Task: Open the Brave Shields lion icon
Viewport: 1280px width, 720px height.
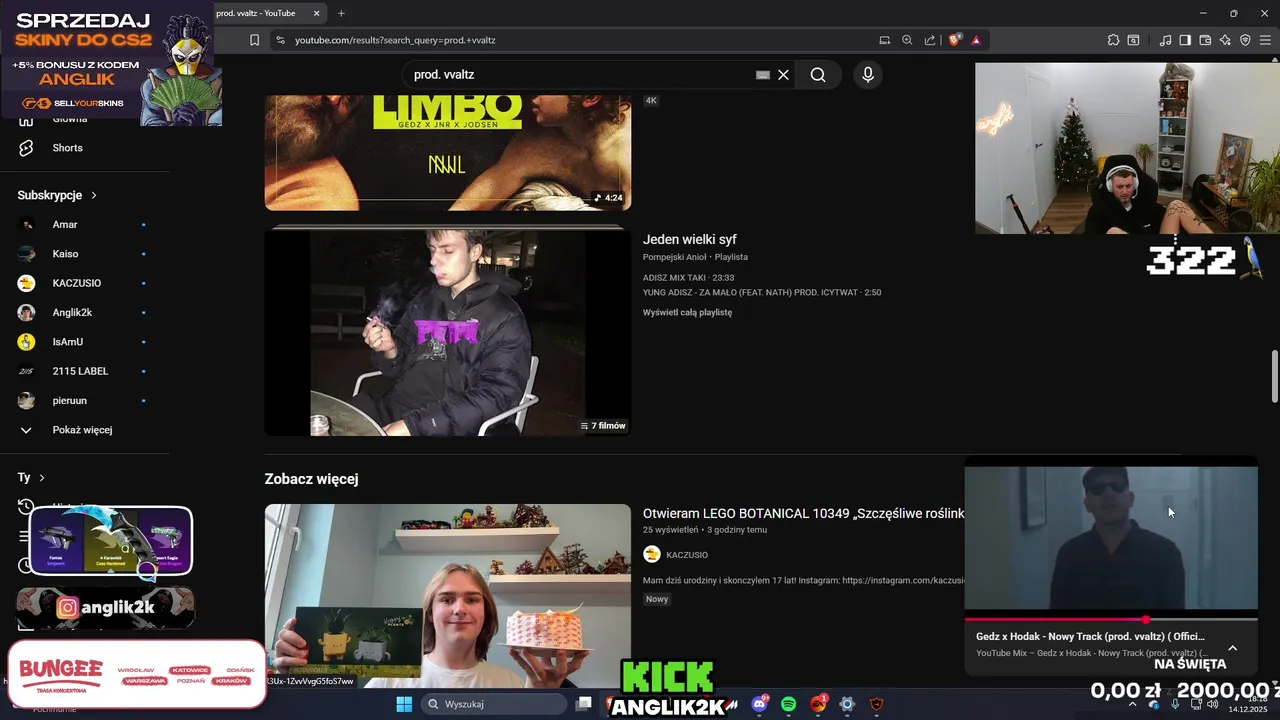Action: [x=955, y=40]
